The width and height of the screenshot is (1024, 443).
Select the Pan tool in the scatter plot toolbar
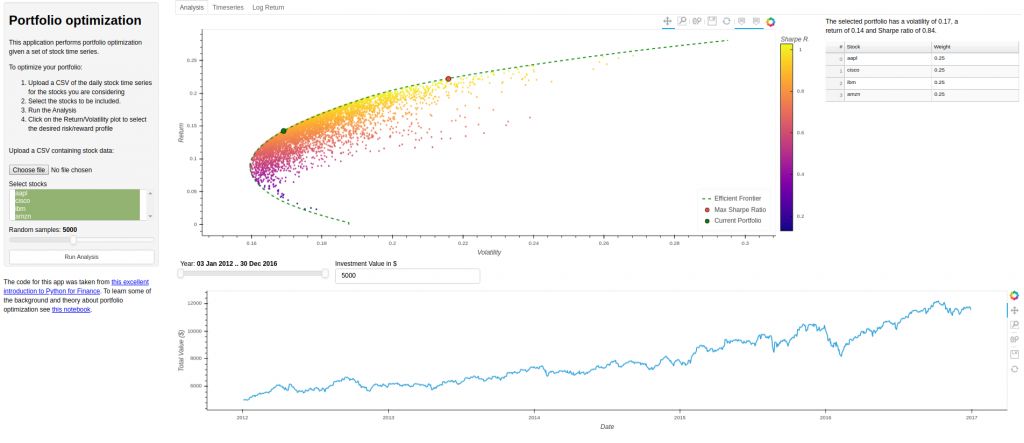click(x=668, y=21)
